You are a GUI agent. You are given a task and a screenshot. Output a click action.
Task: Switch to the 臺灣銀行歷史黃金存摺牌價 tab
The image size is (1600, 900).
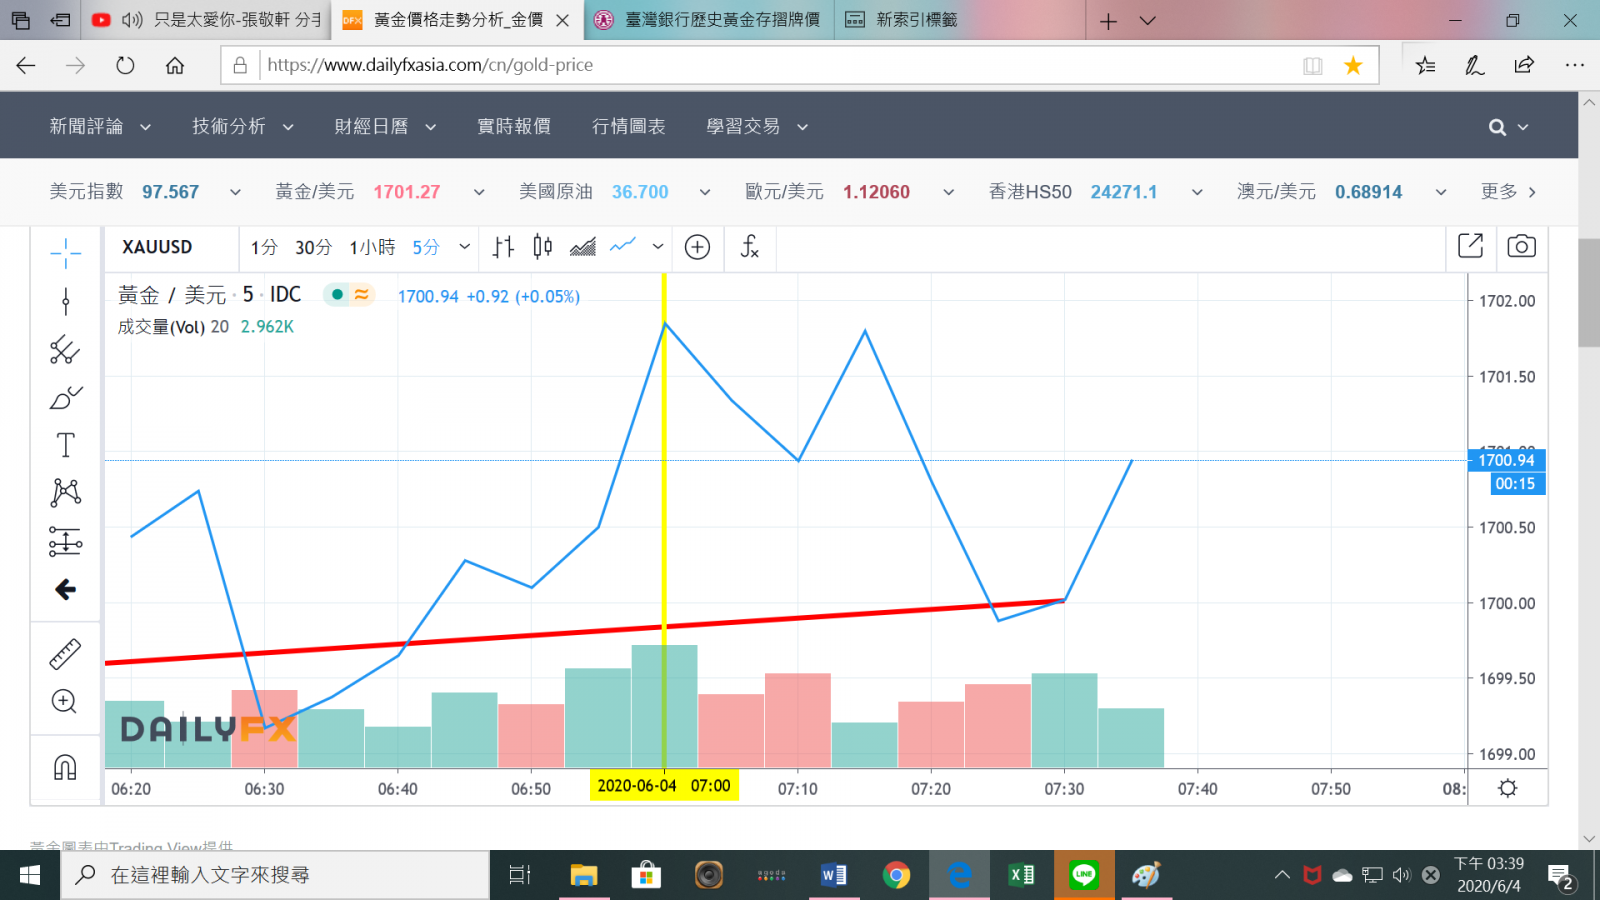pos(709,20)
